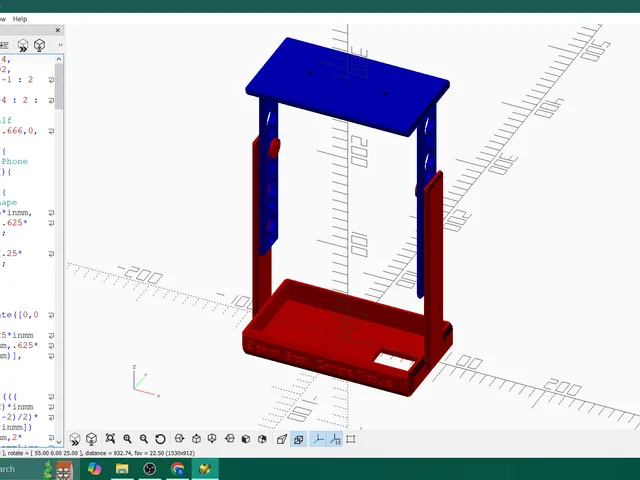Click the holiday widget icon on taskbar

pyautogui.click(x=59, y=469)
